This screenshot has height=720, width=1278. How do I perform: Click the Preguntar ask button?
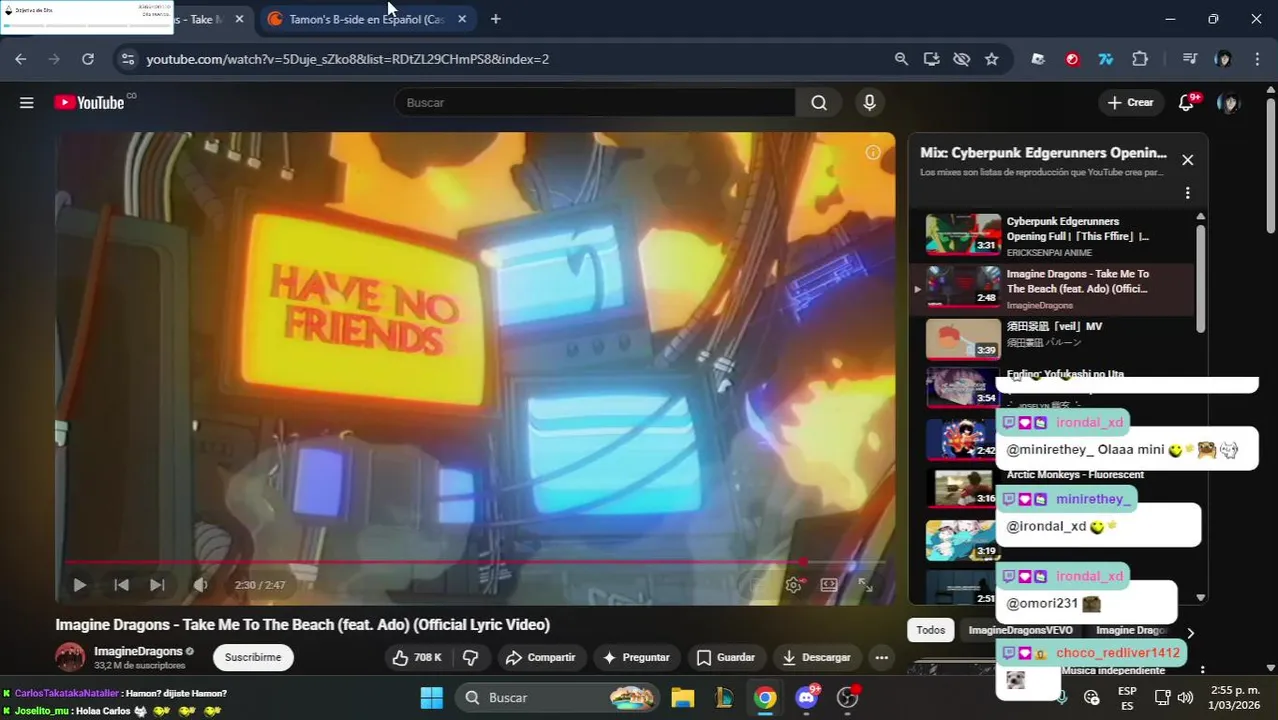pos(637,657)
